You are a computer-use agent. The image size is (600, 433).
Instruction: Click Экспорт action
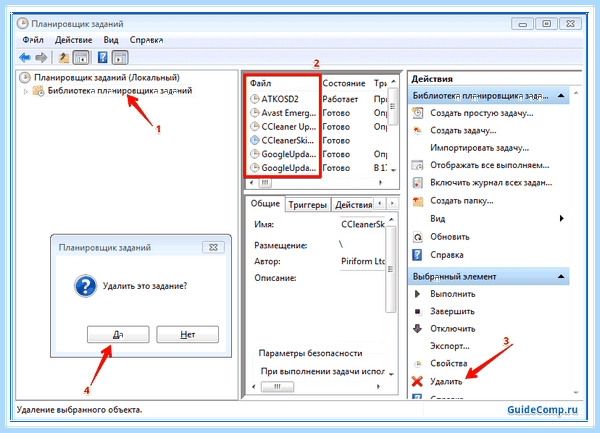point(450,346)
